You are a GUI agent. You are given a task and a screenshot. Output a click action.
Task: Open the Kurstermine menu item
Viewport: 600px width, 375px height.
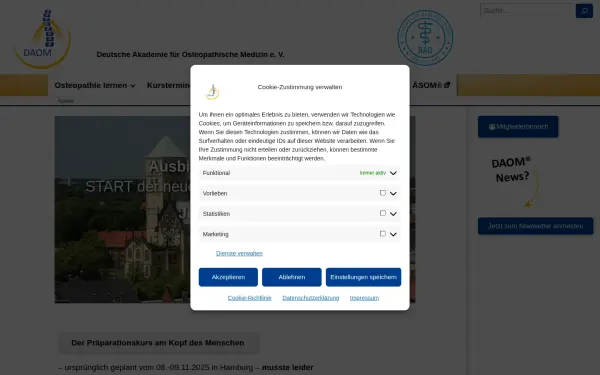point(168,85)
